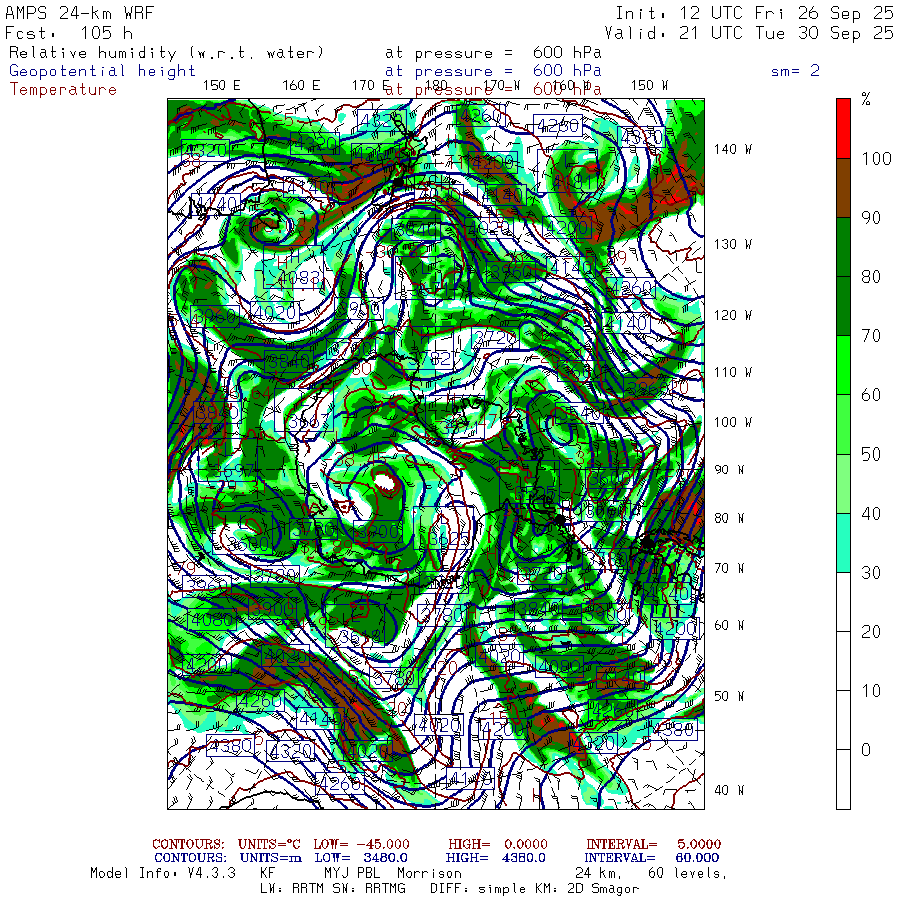Select the brown 90–100% color bar segment

[843, 187]
